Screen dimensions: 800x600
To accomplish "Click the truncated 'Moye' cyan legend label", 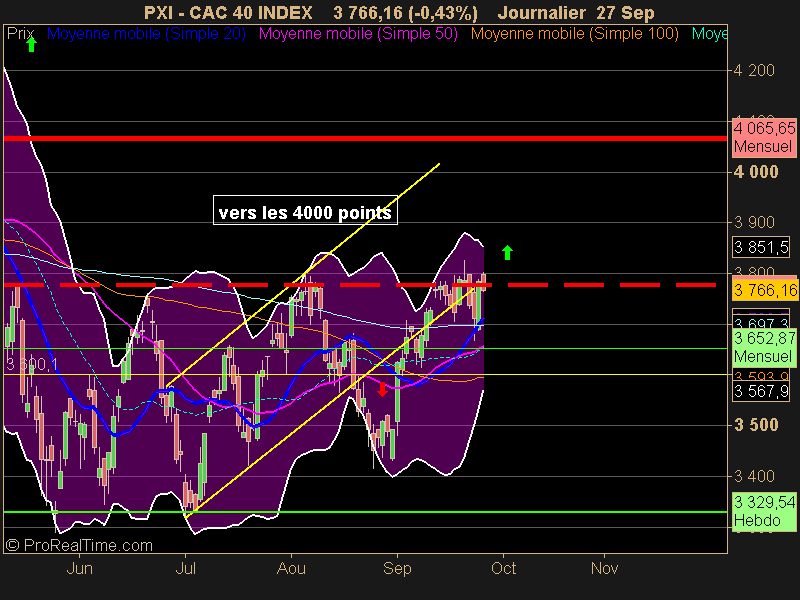I will (709, 34).
